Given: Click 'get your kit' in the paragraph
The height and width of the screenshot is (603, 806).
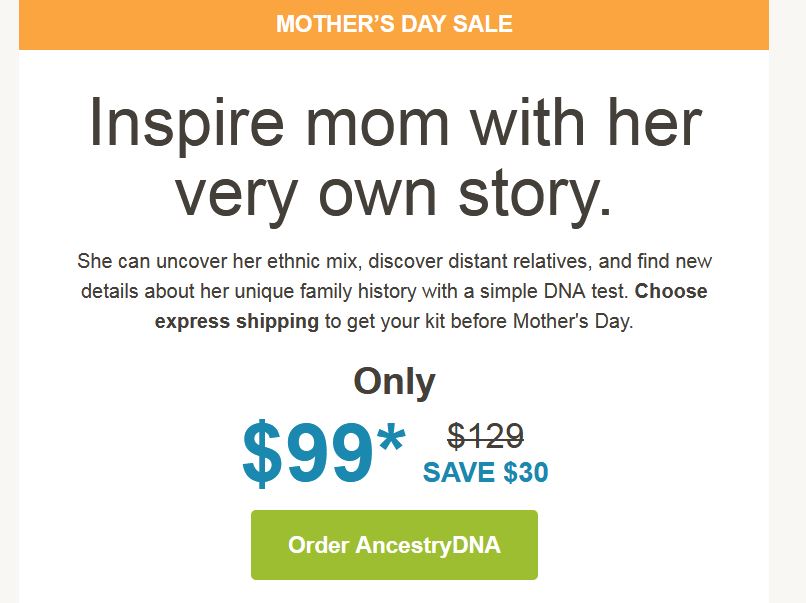Looking at the screenshot, I should [396, 321].
